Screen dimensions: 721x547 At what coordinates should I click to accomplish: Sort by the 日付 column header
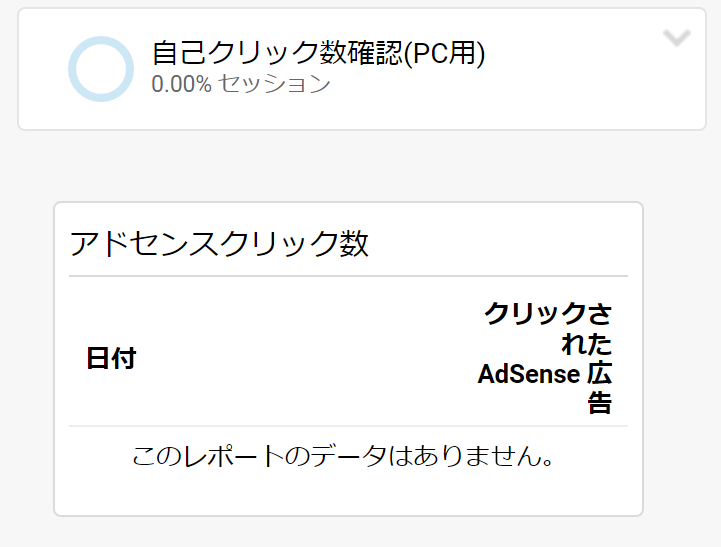tap(111, 358)
